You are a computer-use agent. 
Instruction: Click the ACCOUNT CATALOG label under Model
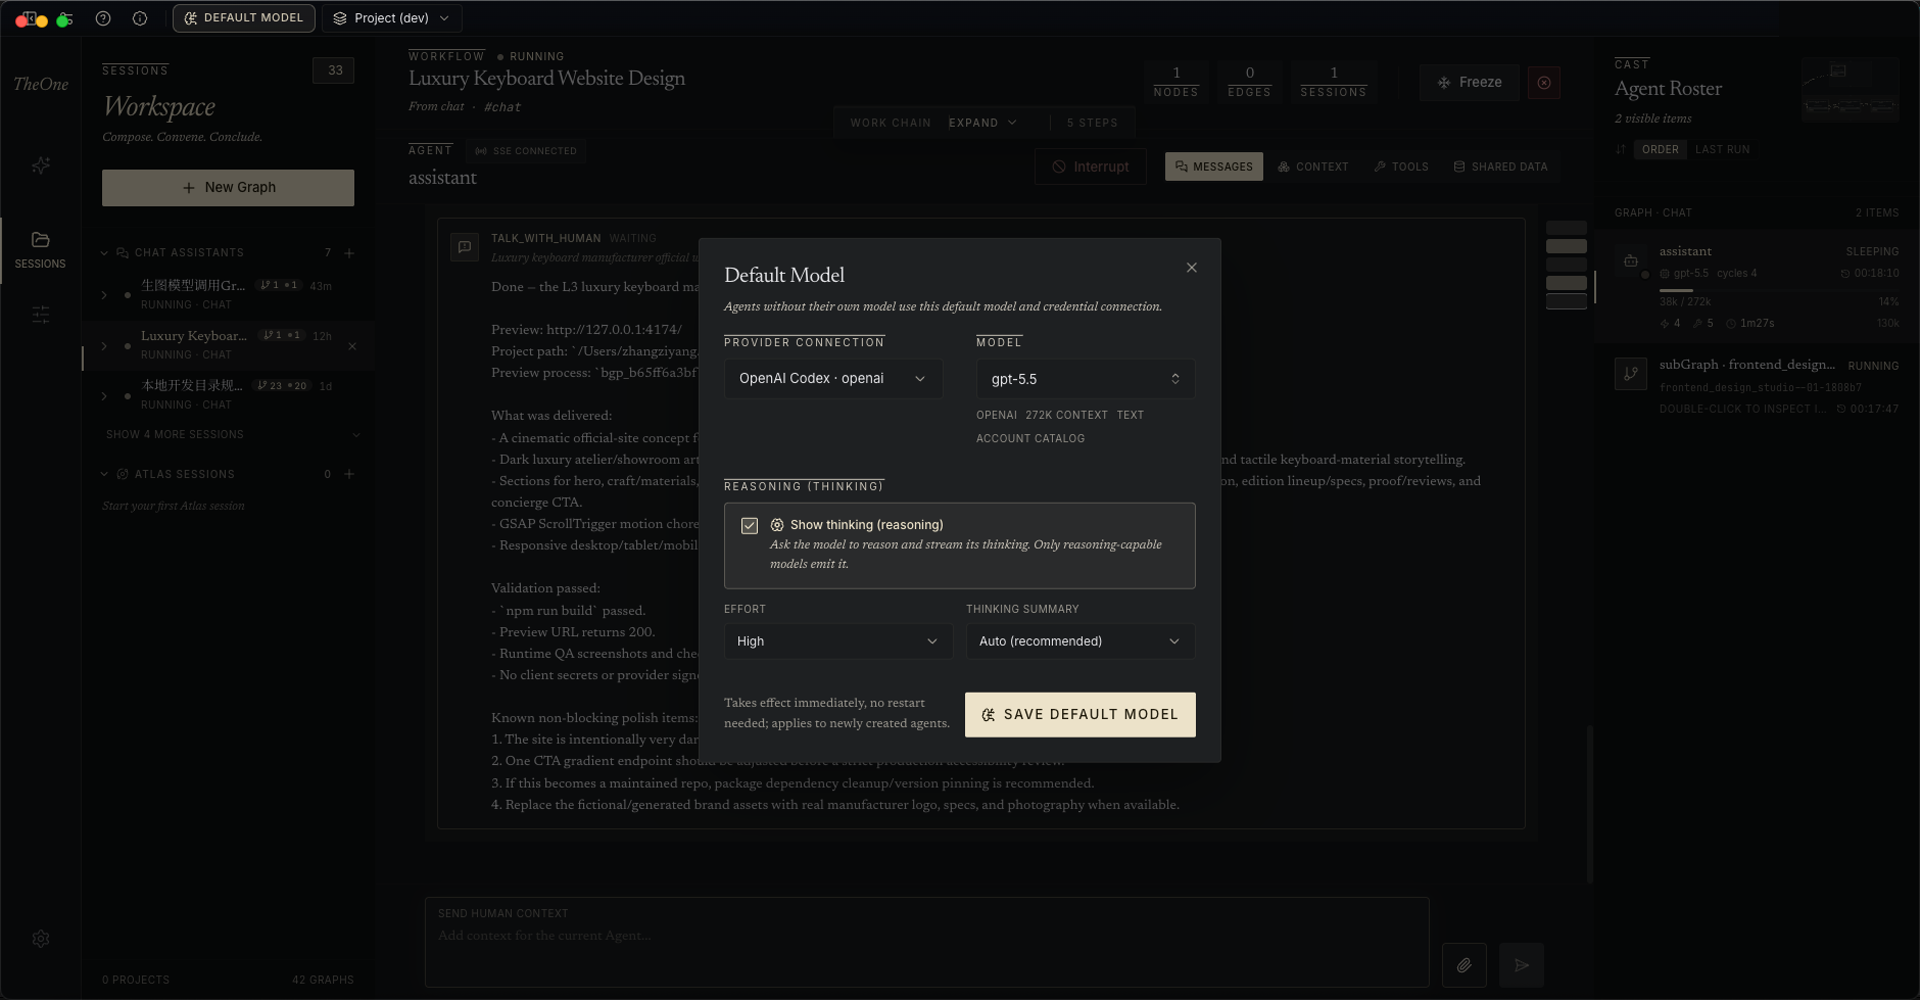[x=1030, y=438]
